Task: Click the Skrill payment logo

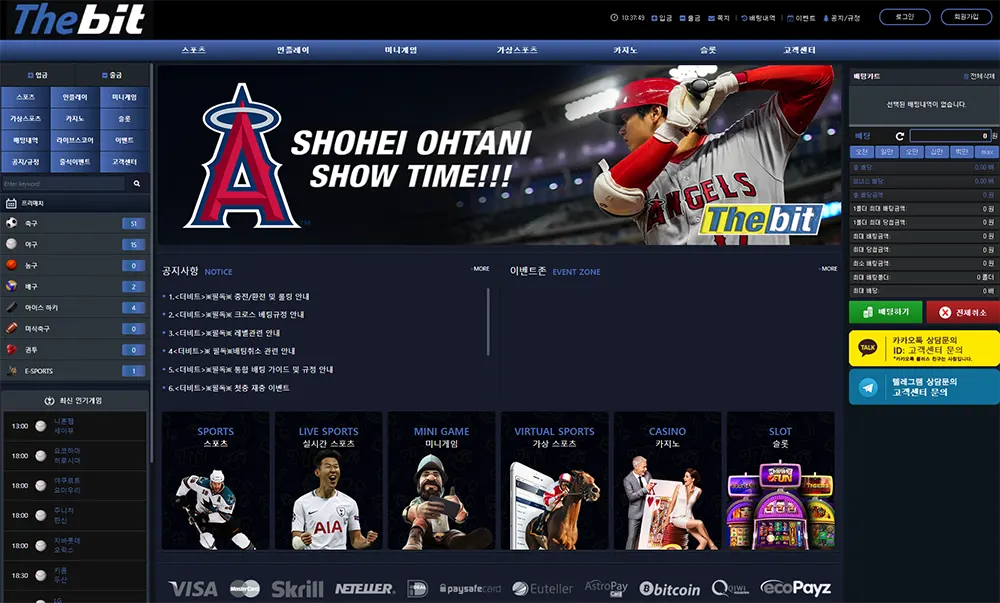Action: [x=297, y=589]
